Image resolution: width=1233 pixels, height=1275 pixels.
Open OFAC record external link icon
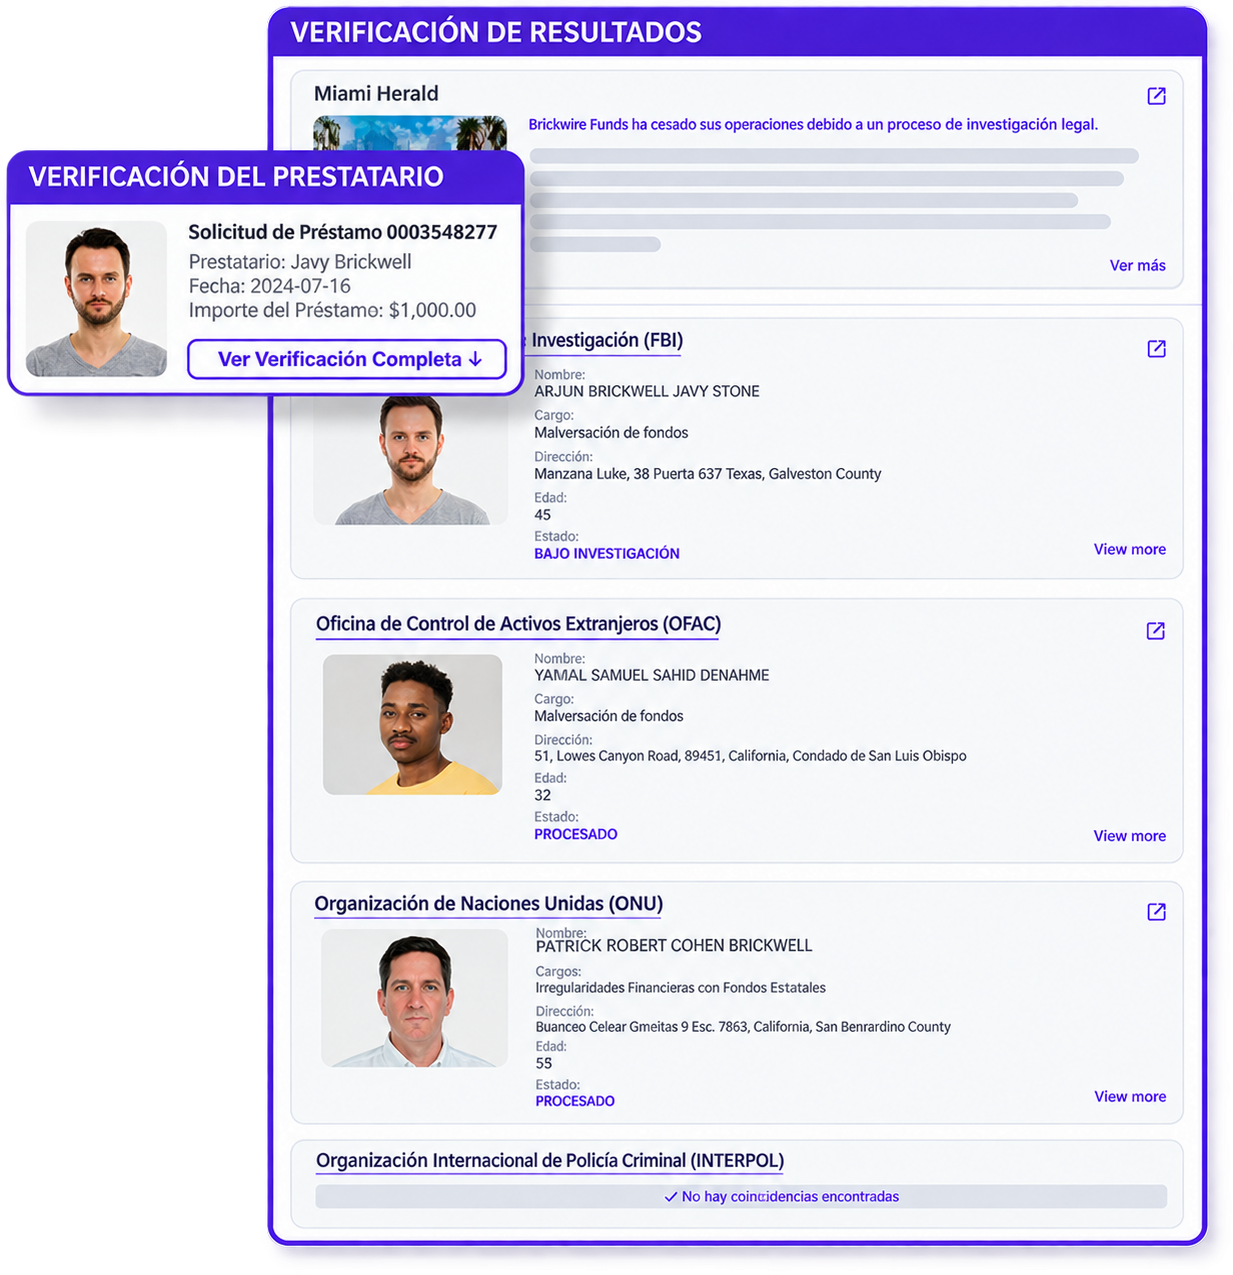pyautogui.click(x=1155, y=631)
